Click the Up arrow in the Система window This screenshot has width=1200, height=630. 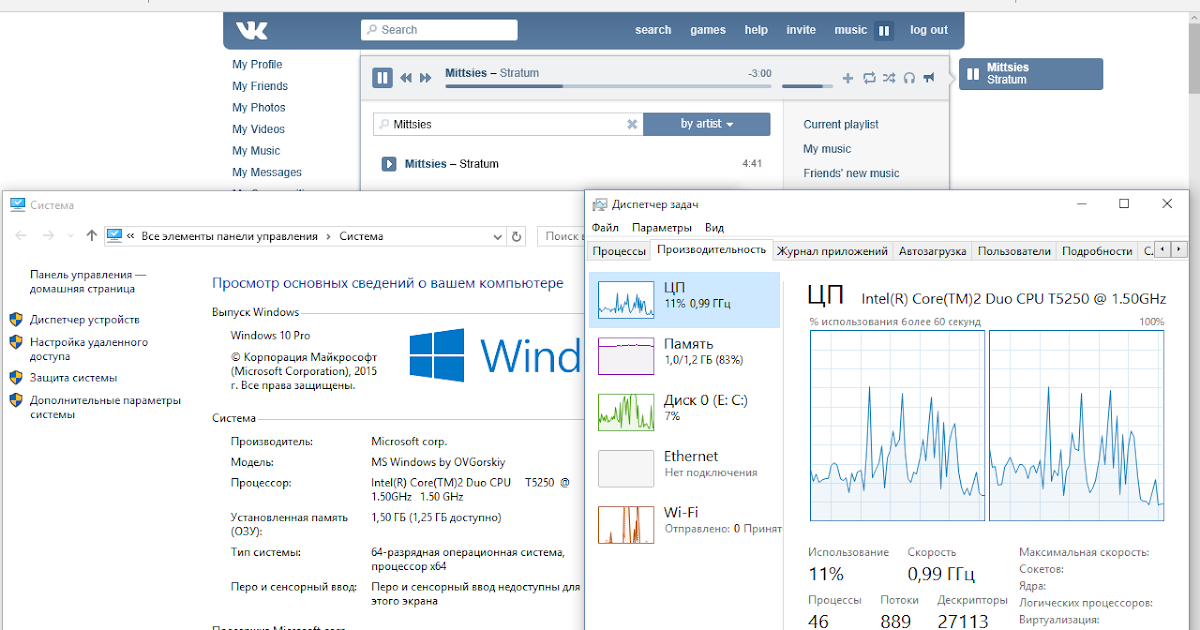coord(92,236)
